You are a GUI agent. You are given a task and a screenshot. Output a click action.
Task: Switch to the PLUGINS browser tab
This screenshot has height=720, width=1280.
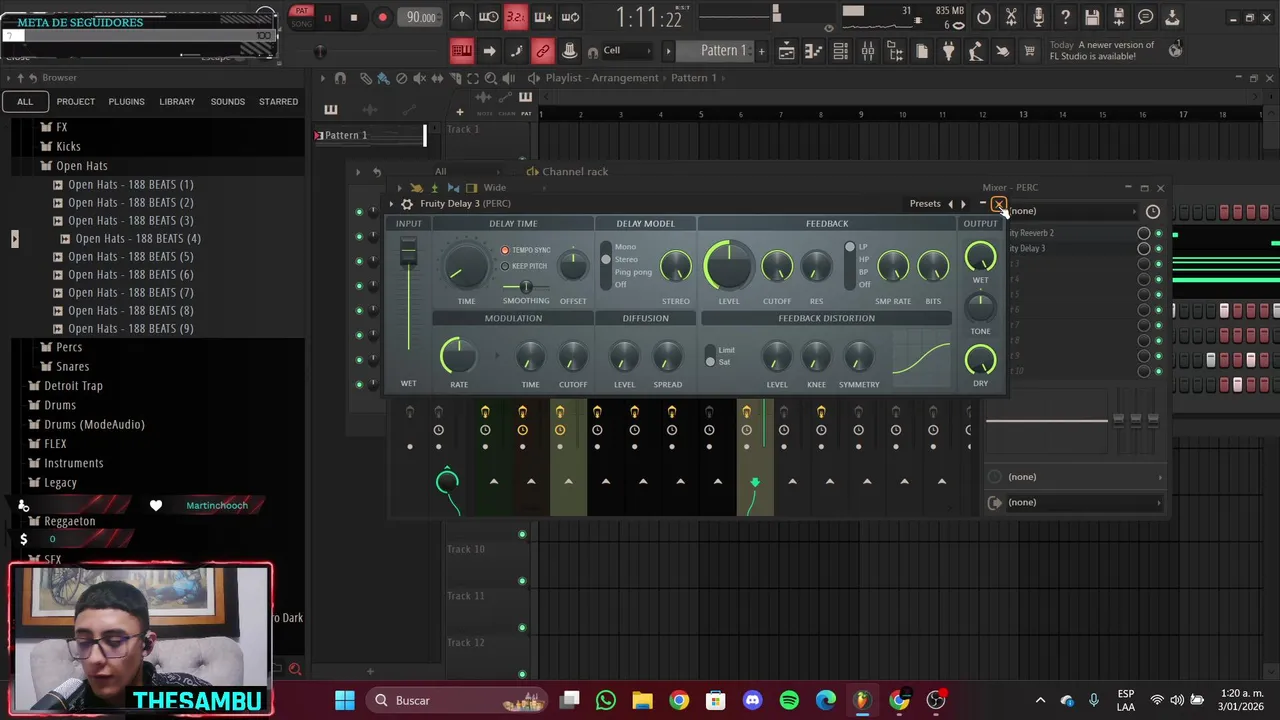click(126, 102)
